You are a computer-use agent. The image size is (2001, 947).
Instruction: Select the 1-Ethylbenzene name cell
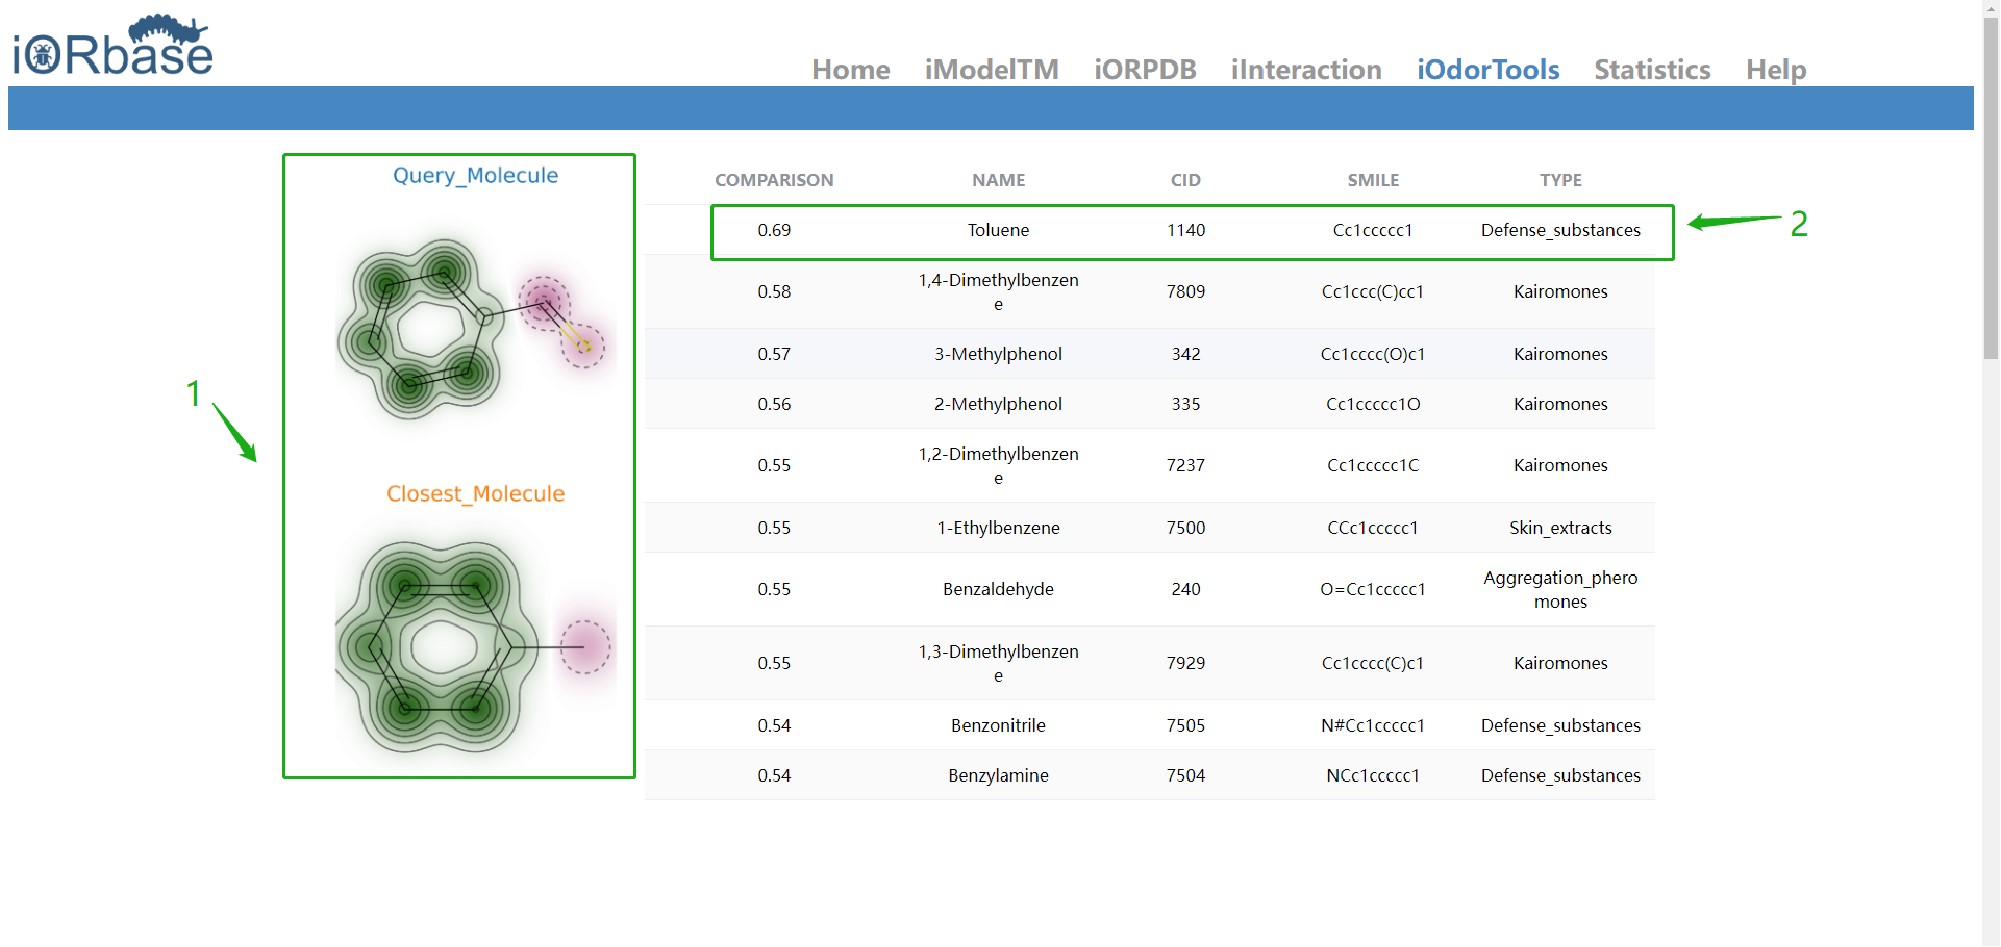pyautogui.click(x=998, y=528)
